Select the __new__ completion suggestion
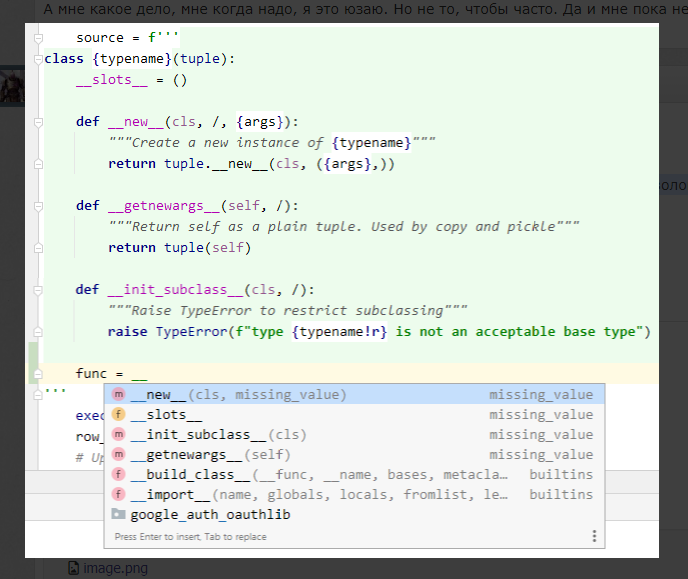The image size is (688, 579). click(x=354, y=394)
